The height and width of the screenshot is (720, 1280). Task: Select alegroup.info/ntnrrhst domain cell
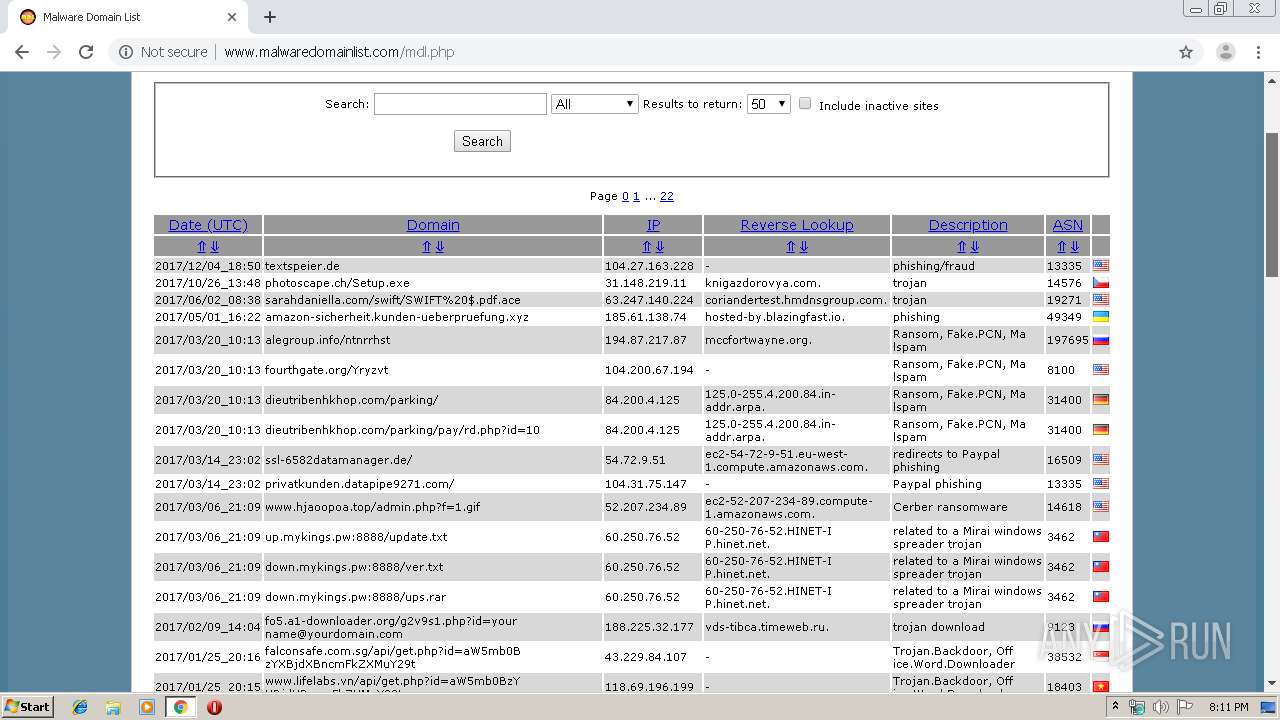[x=432, y=340]
